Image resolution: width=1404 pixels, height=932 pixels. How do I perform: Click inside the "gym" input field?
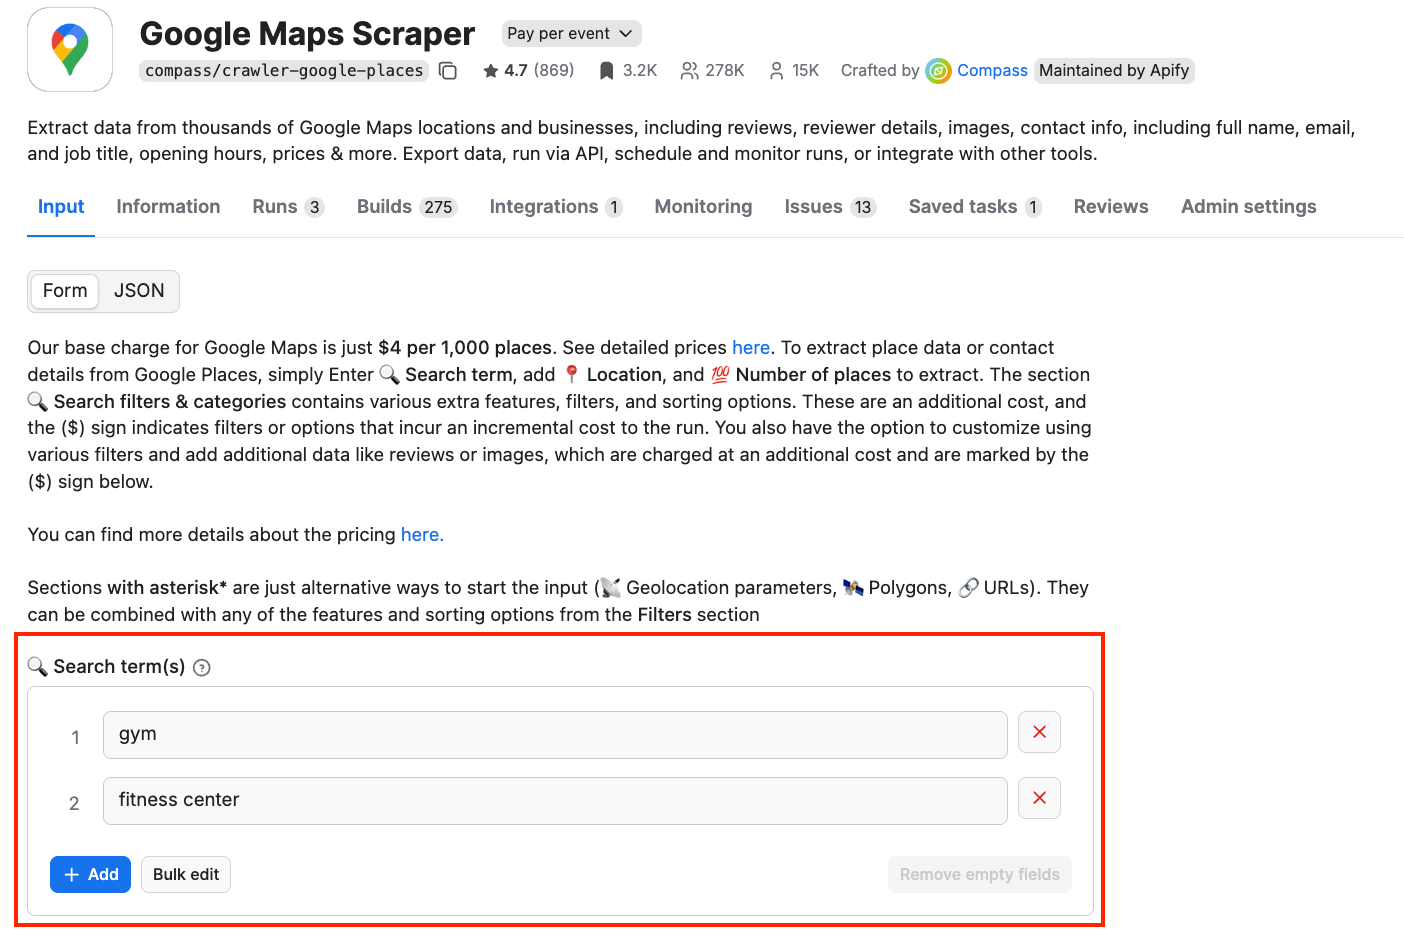click(x=554, y=733)
